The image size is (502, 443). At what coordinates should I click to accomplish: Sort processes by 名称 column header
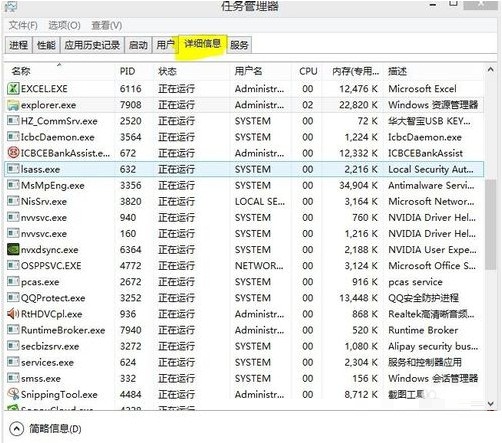(21, 71)
